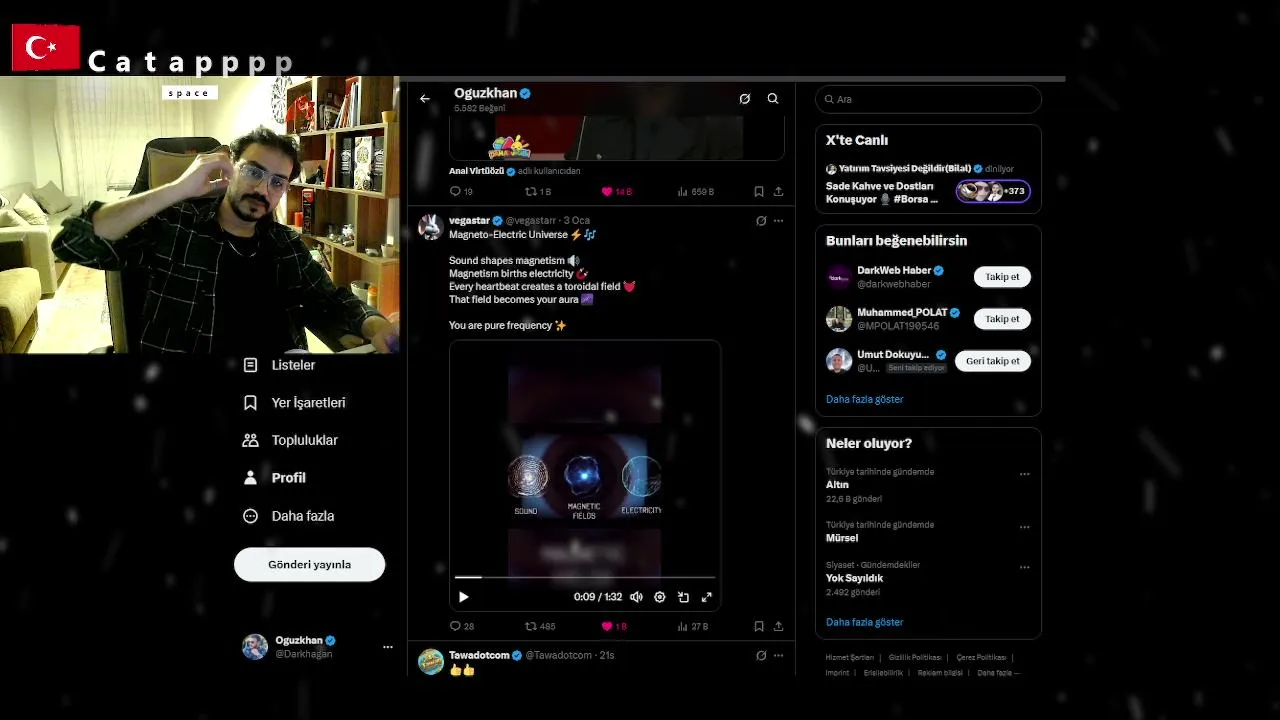1280x720 pixels.
Task: View analytics showing 27 B views
Action: 693,627
